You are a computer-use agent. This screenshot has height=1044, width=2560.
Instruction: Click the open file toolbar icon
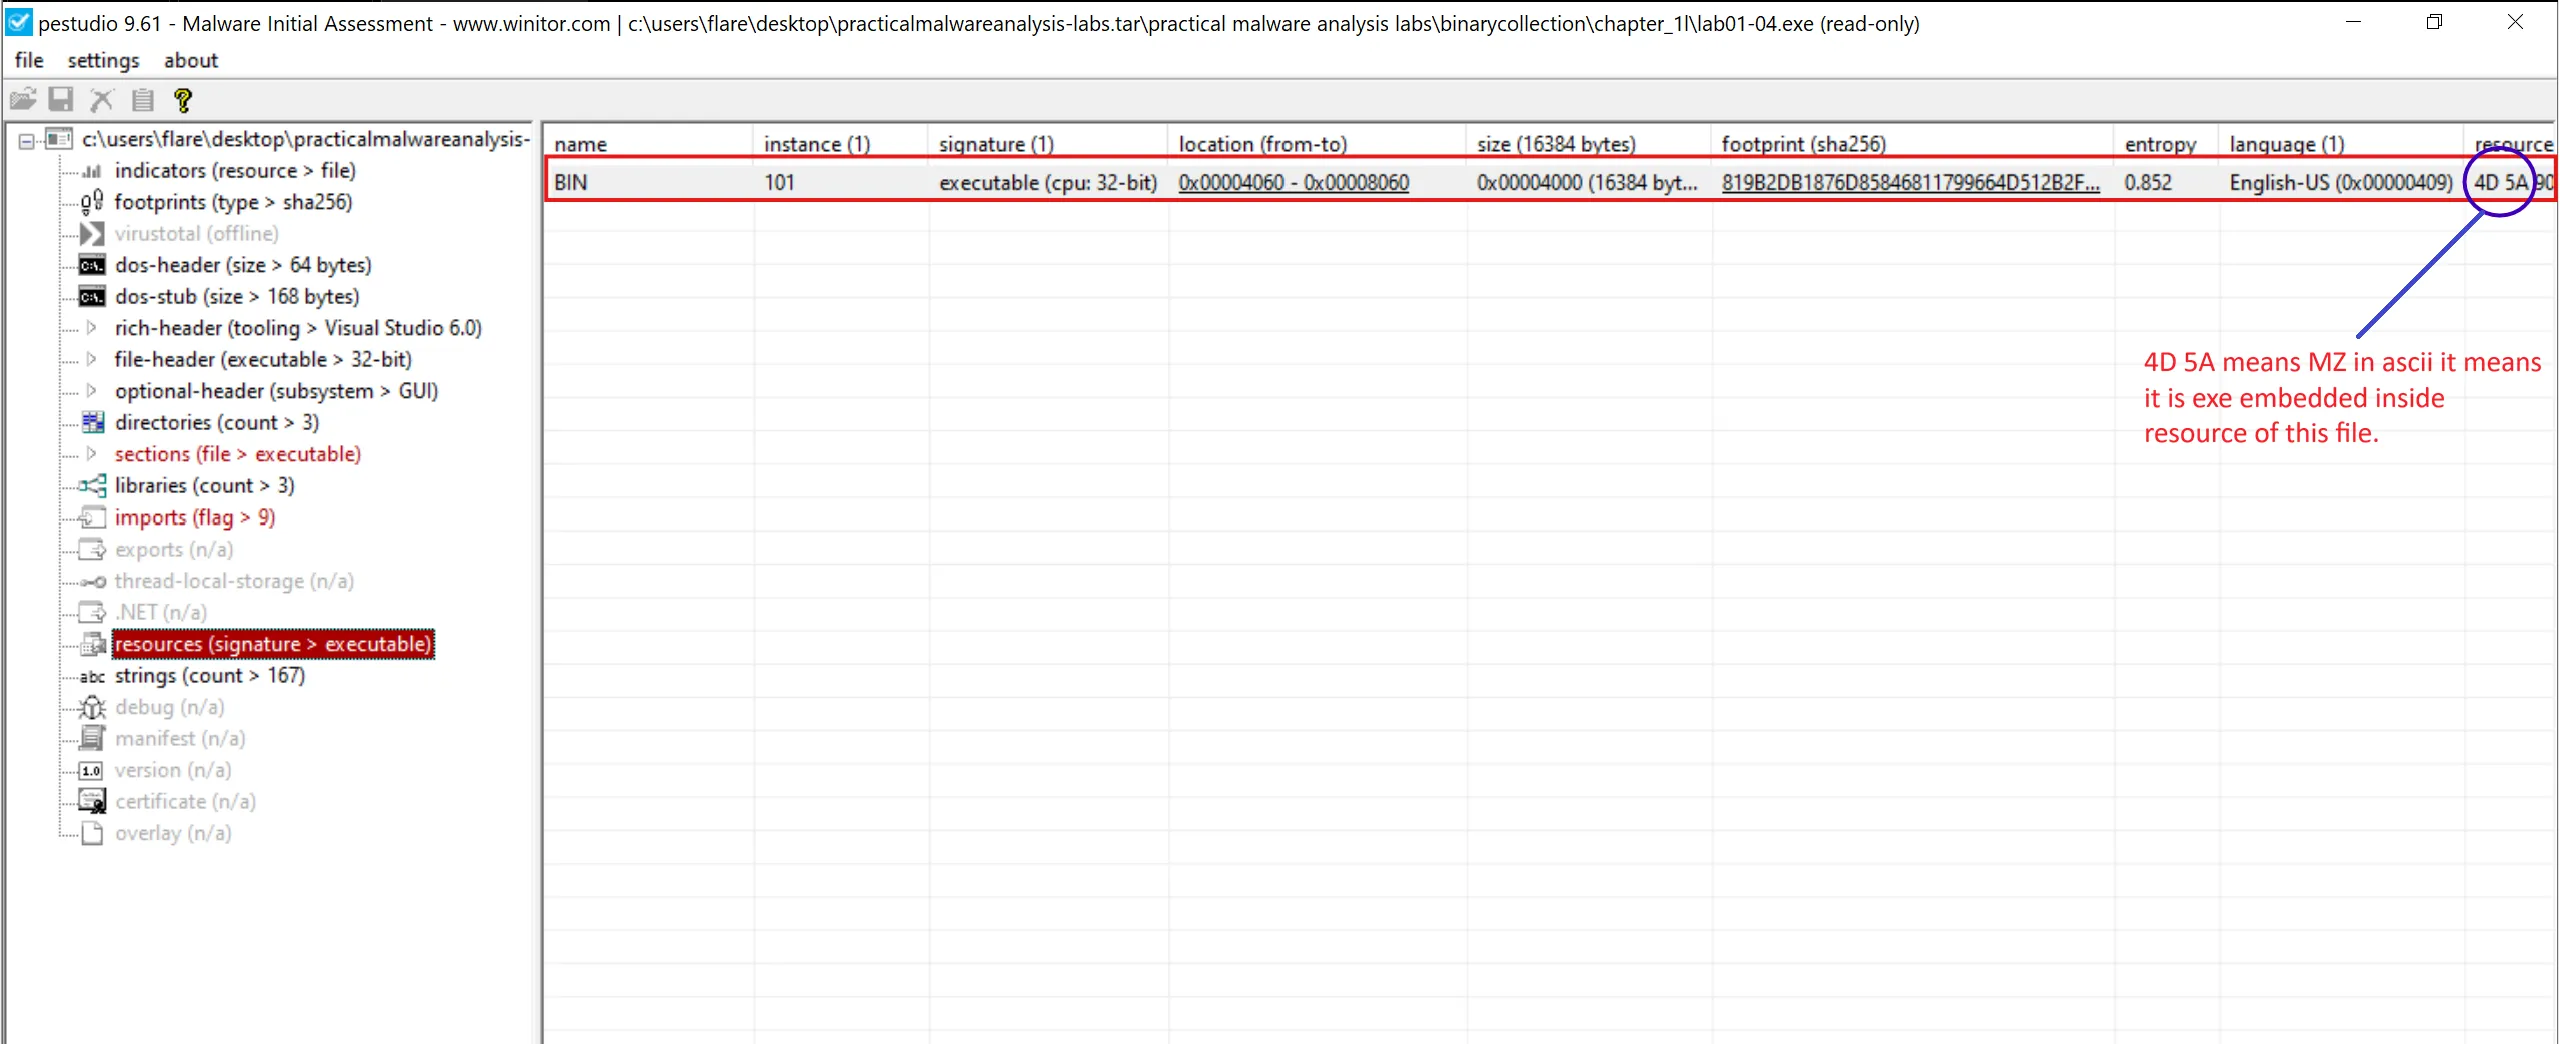(22, 99)
